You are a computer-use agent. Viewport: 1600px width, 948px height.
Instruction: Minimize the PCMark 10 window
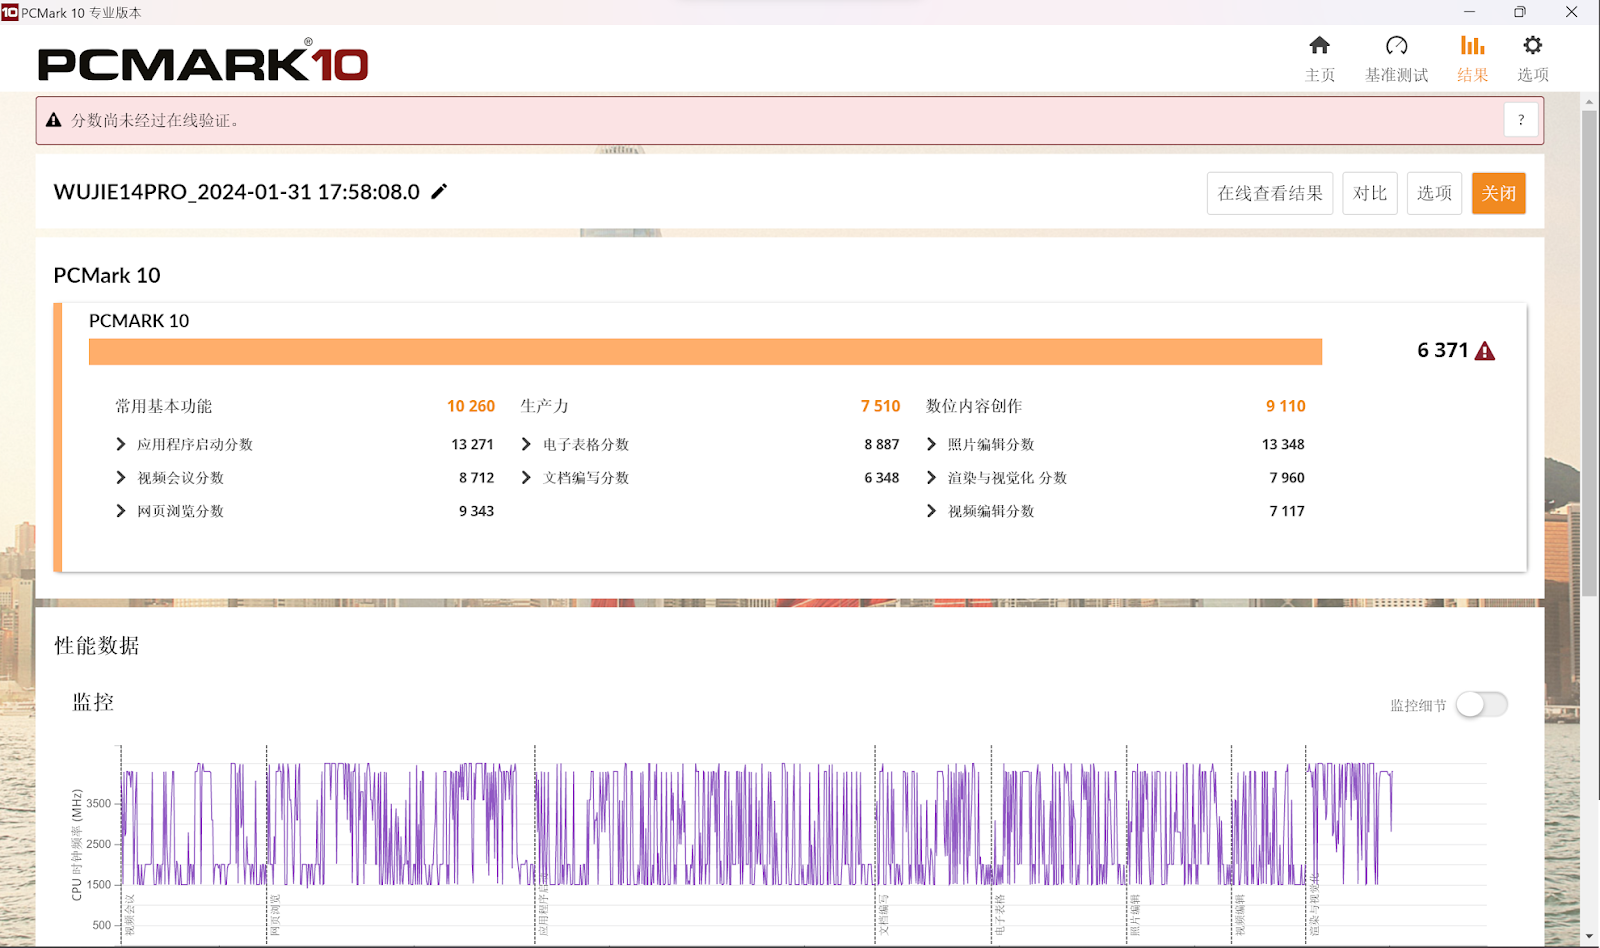pos(1469,12)
